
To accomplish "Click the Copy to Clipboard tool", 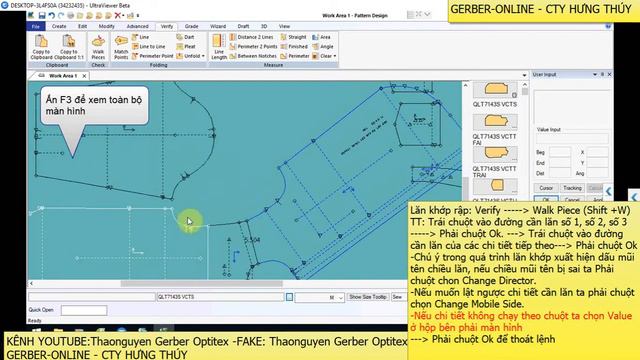I will pos(42,47).
